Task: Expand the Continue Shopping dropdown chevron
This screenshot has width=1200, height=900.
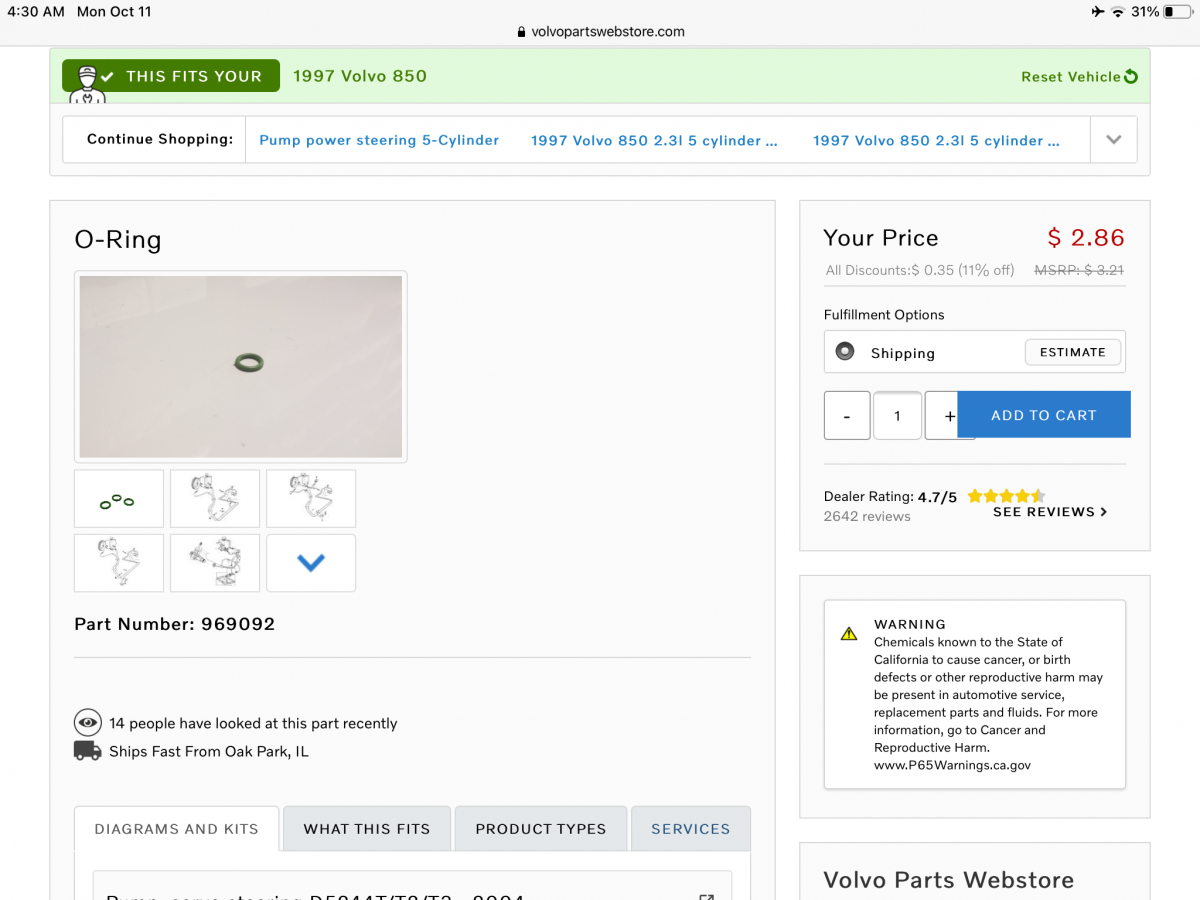Action: [1113, 140]
